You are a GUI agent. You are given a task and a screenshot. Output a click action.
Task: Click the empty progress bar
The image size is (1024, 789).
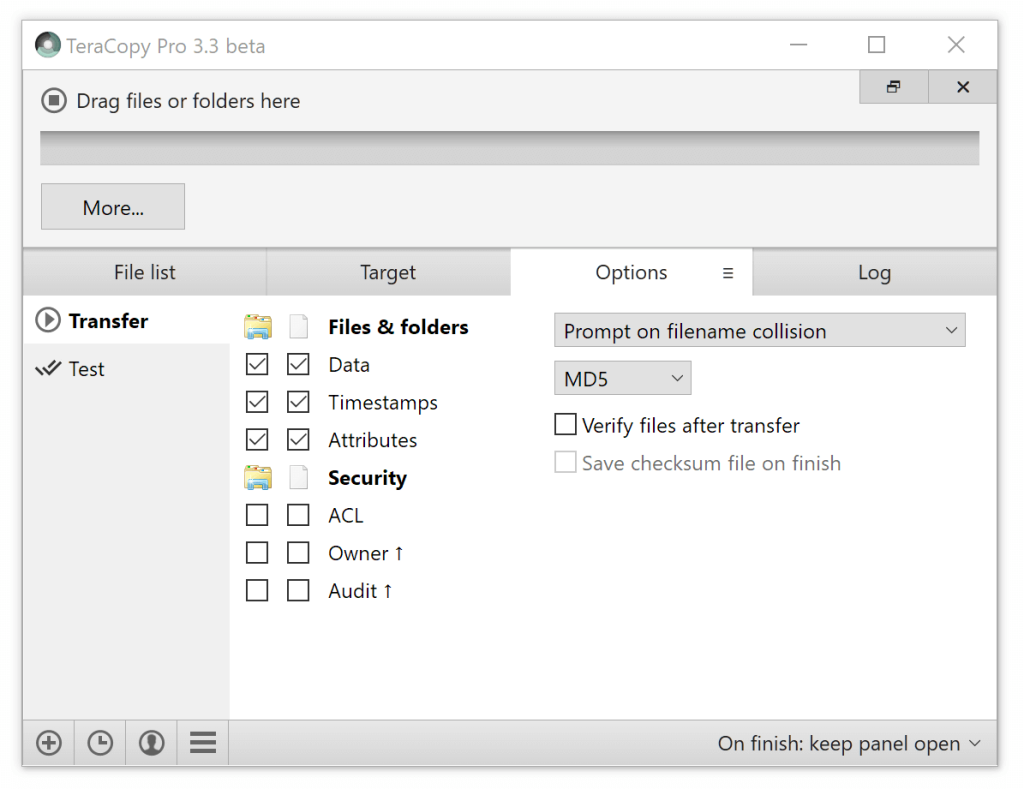(x=510, y=147)
